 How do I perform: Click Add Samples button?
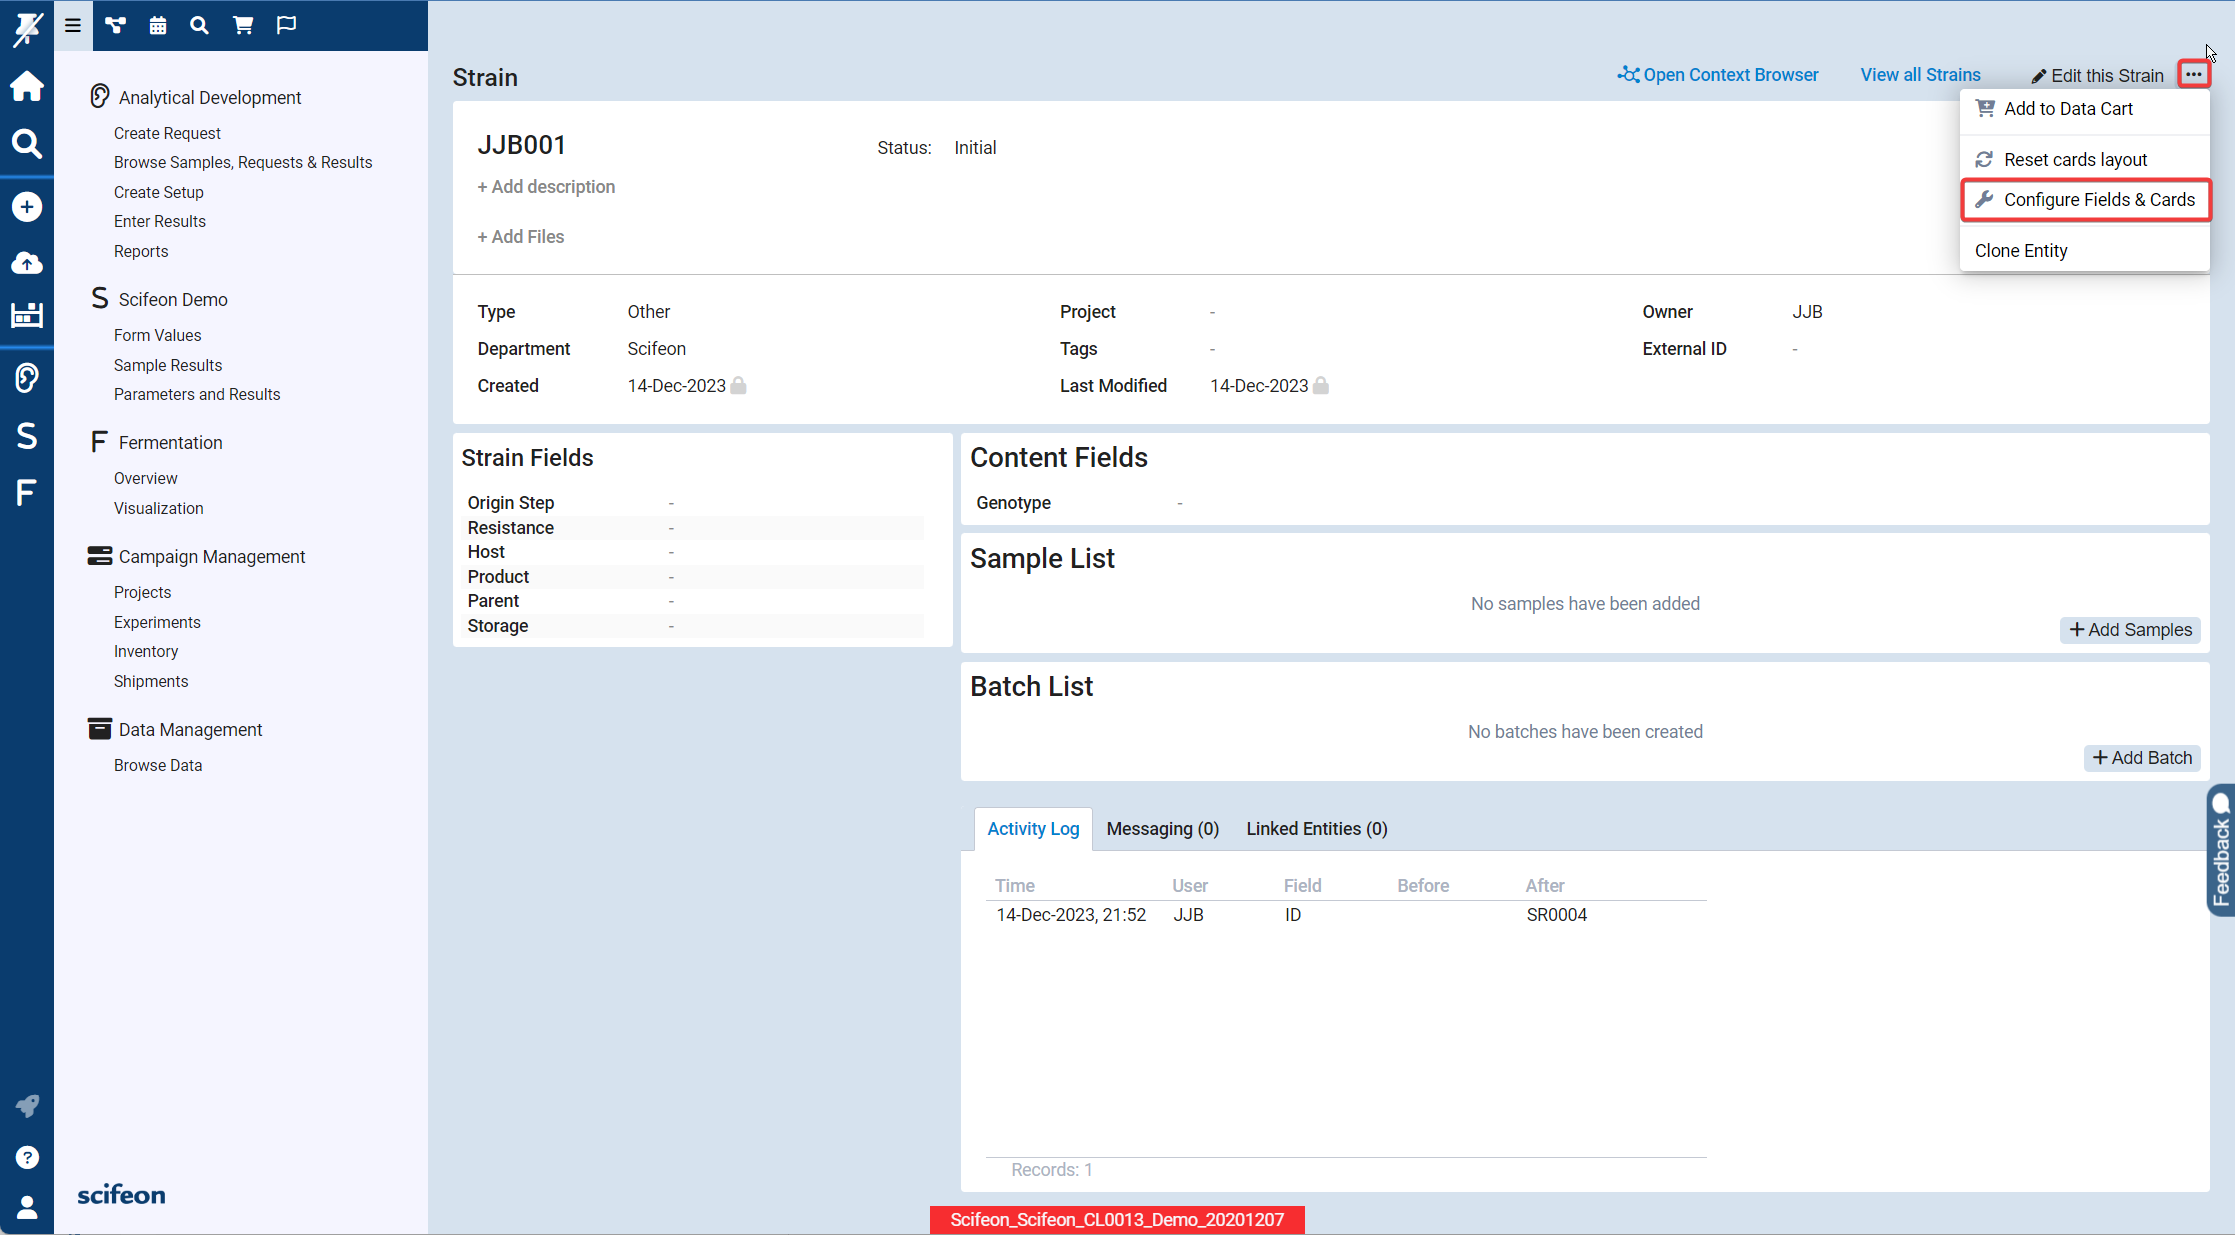2130,630
